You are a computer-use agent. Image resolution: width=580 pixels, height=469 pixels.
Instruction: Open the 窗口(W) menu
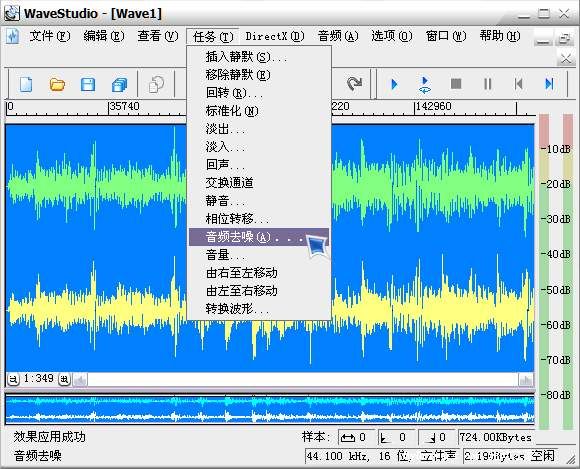pos(446,36)
